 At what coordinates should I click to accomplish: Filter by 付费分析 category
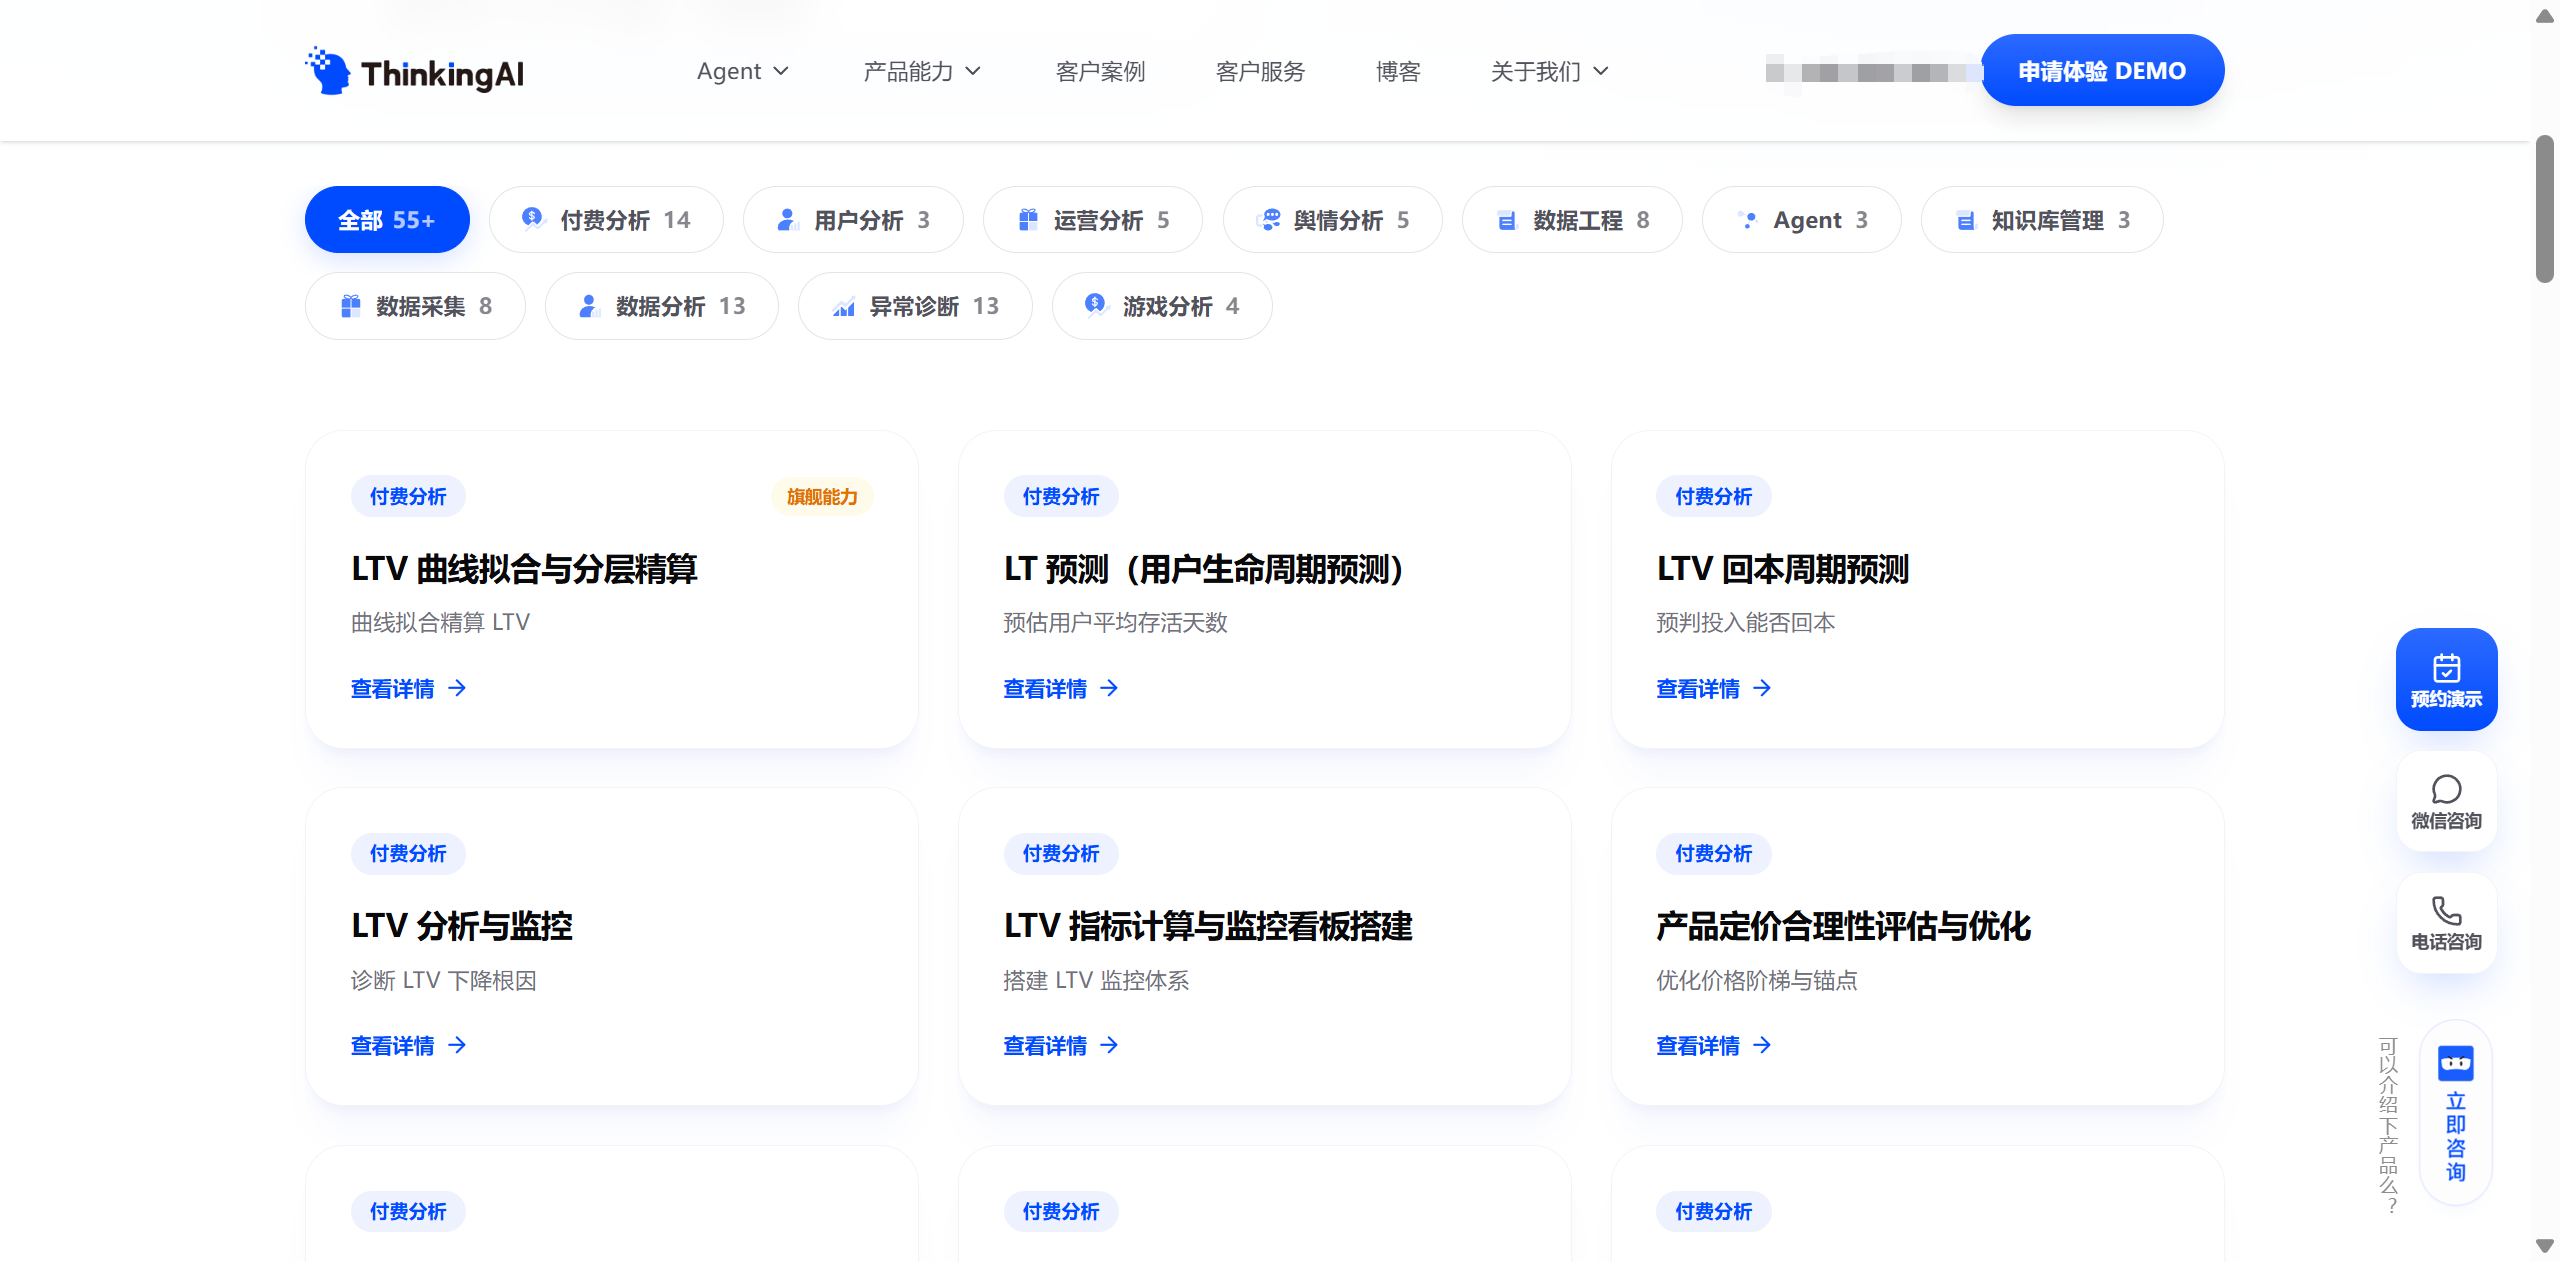click(x=606, y=220)
